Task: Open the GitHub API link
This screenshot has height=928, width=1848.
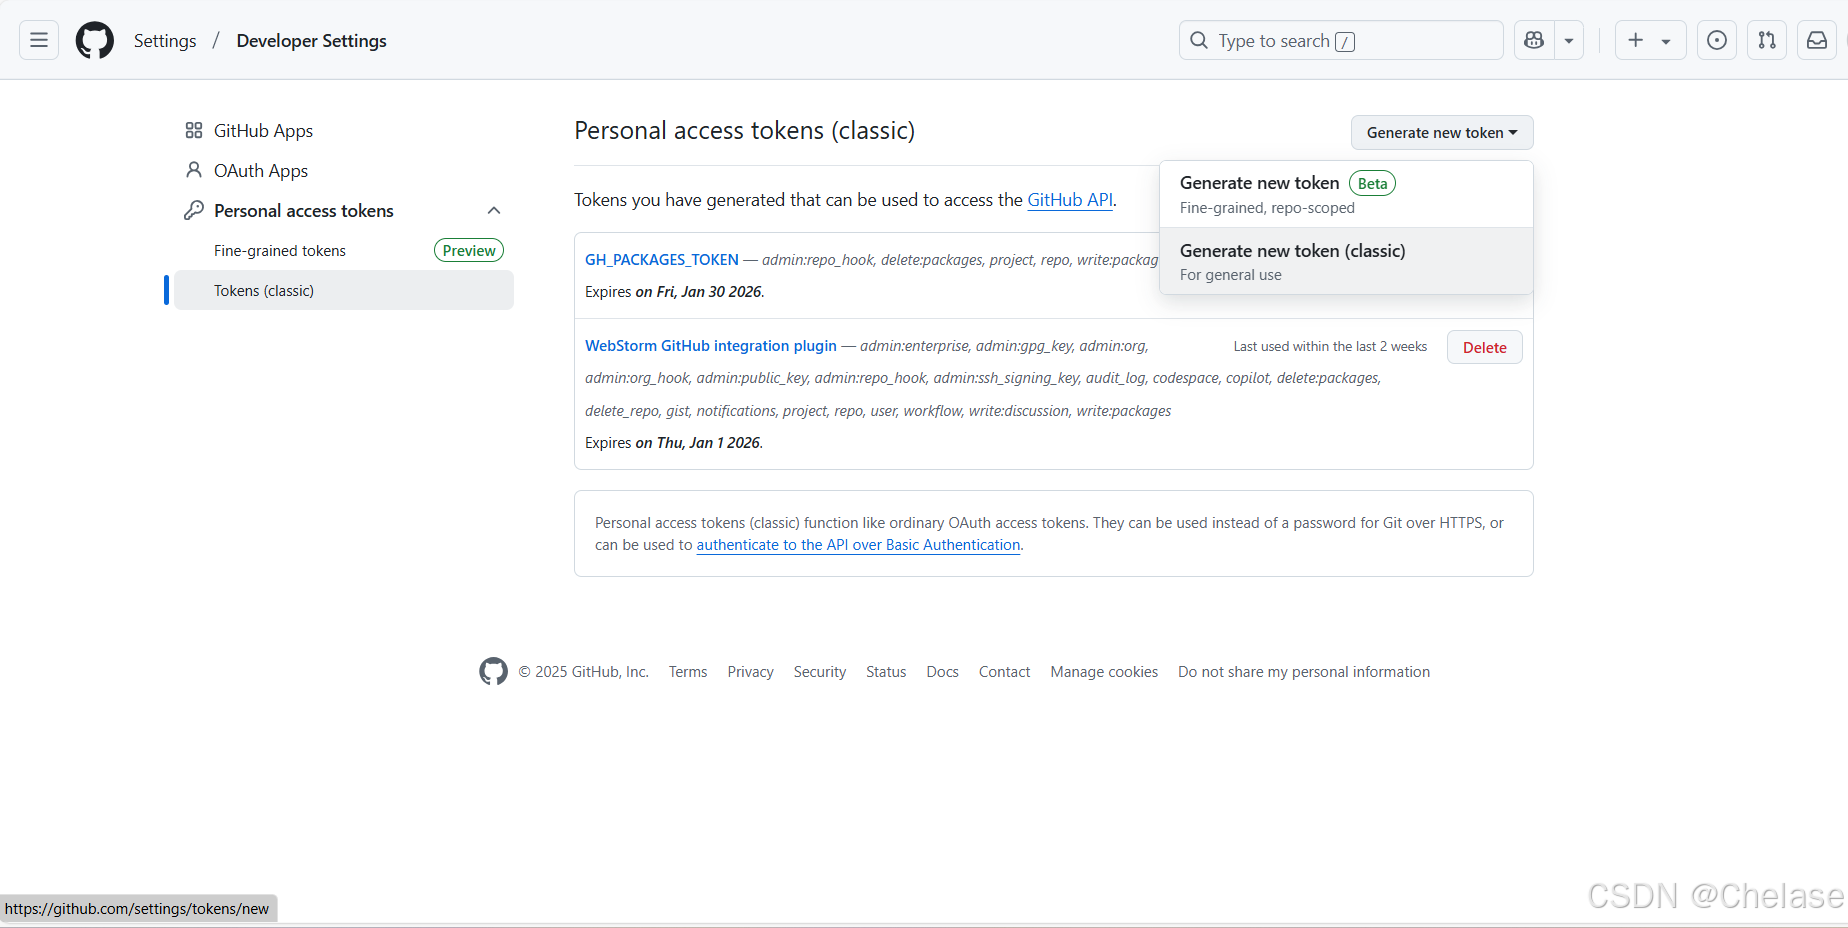Action: click(x=1070, y=200)
